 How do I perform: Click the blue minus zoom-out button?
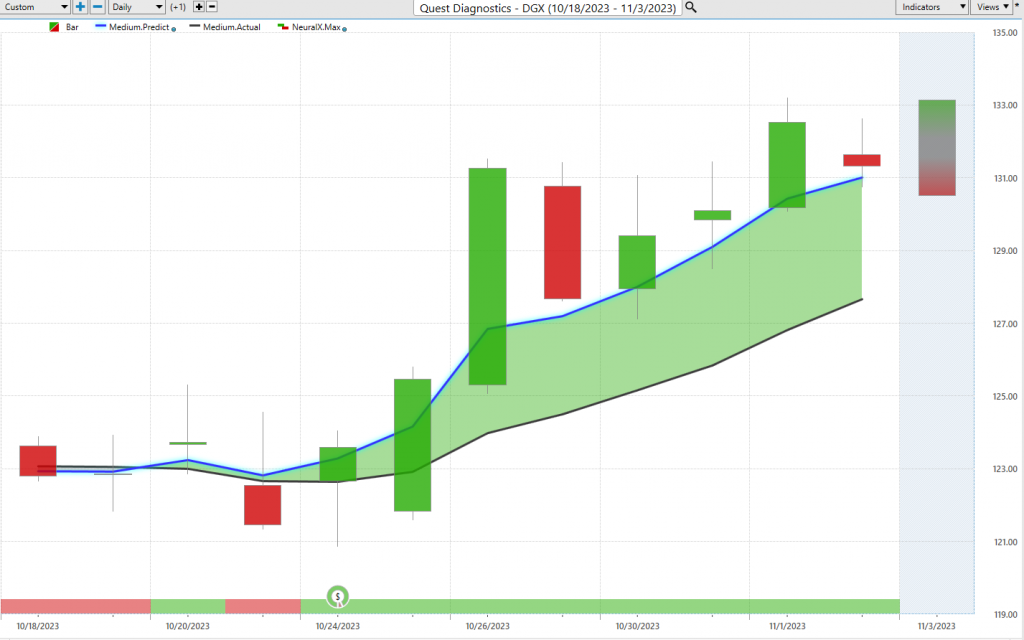click(97, 7)
